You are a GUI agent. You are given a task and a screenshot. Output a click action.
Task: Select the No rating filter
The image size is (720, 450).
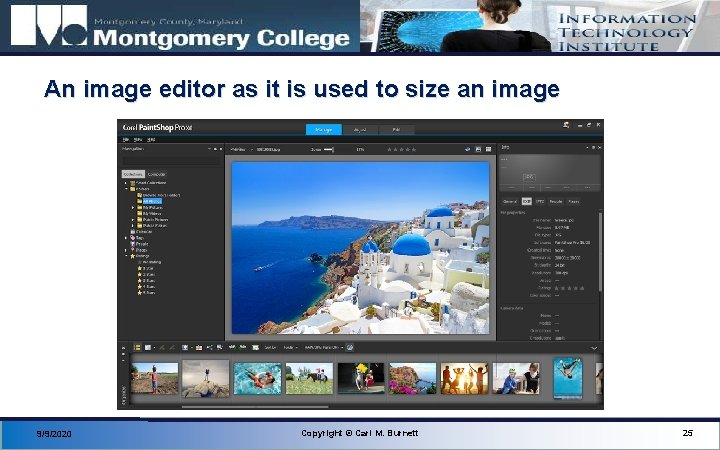pyautogui.click(x=152, y=262)
